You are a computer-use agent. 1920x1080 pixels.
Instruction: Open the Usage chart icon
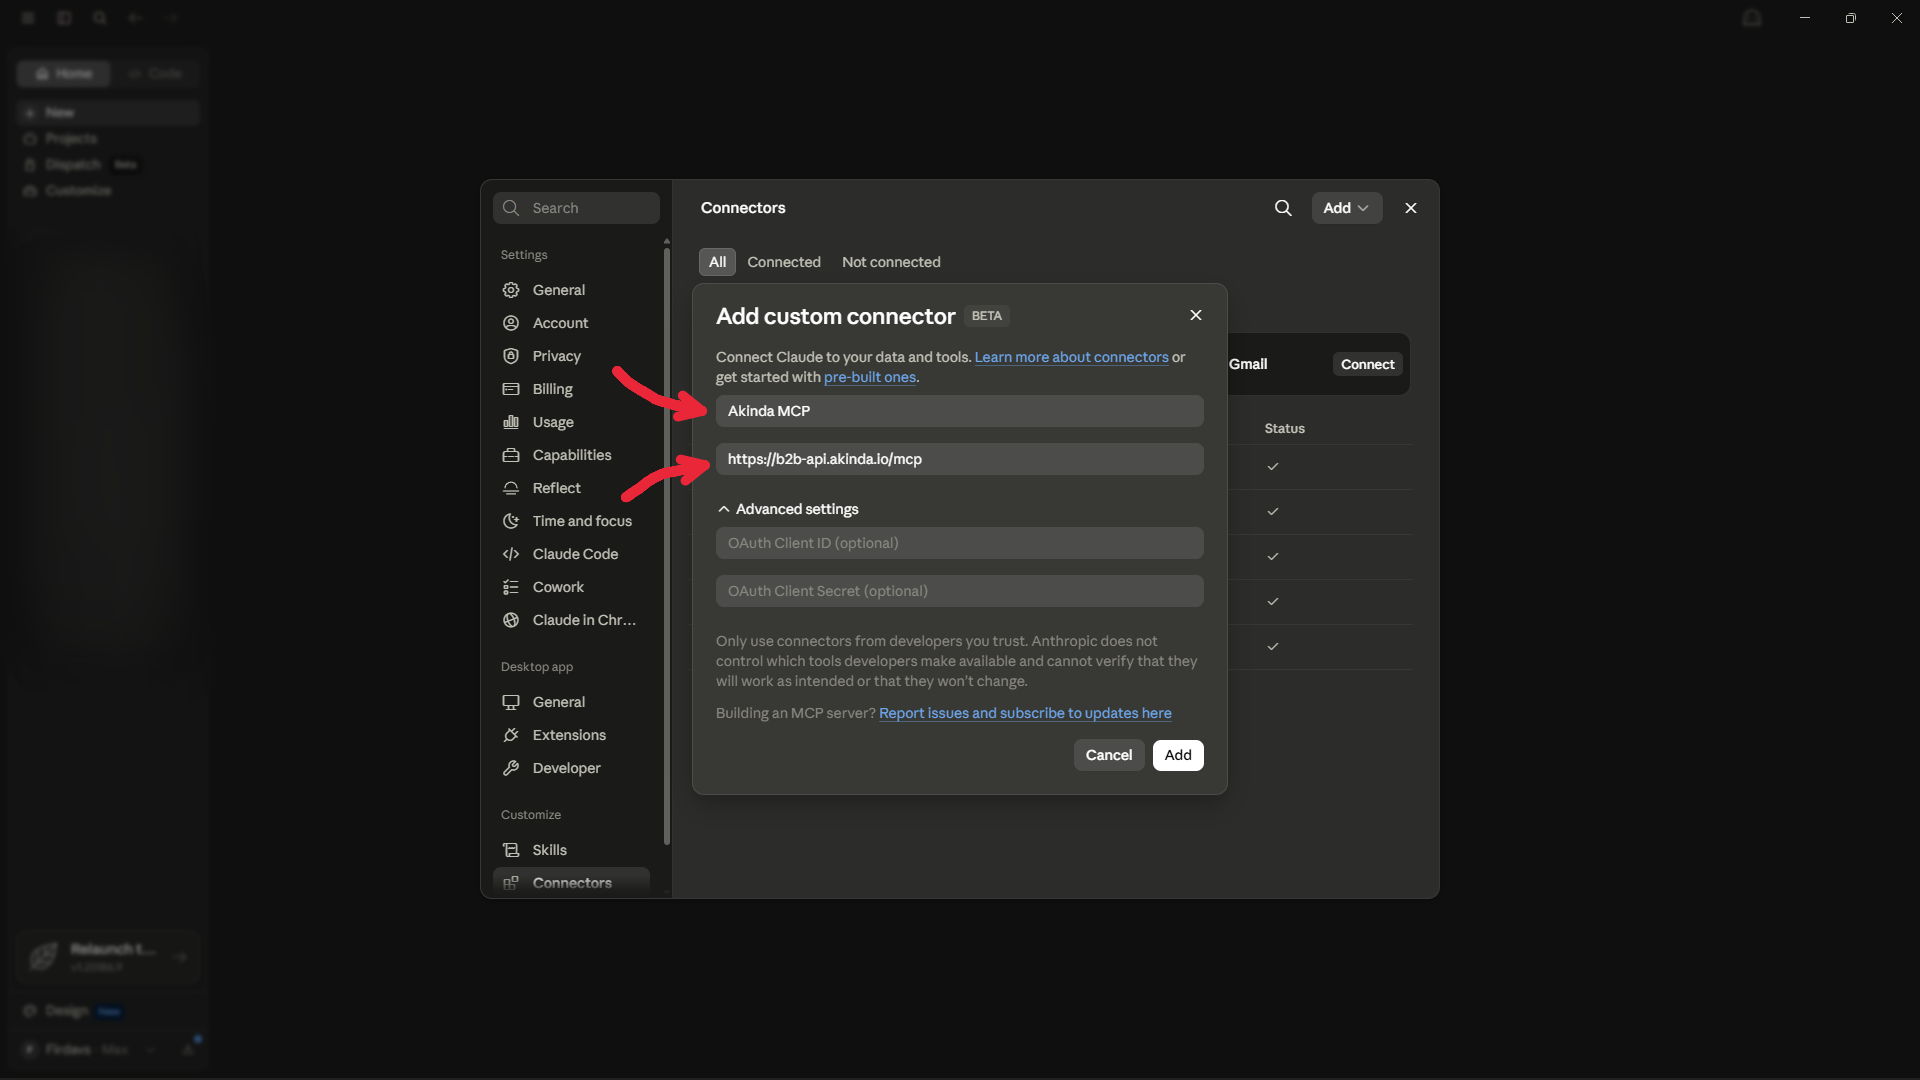(511, 422)
